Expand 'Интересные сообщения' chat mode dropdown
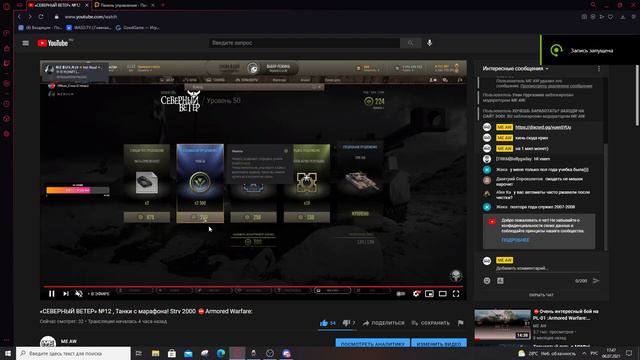Screen dimensions: 640x360 click(516, 69)
